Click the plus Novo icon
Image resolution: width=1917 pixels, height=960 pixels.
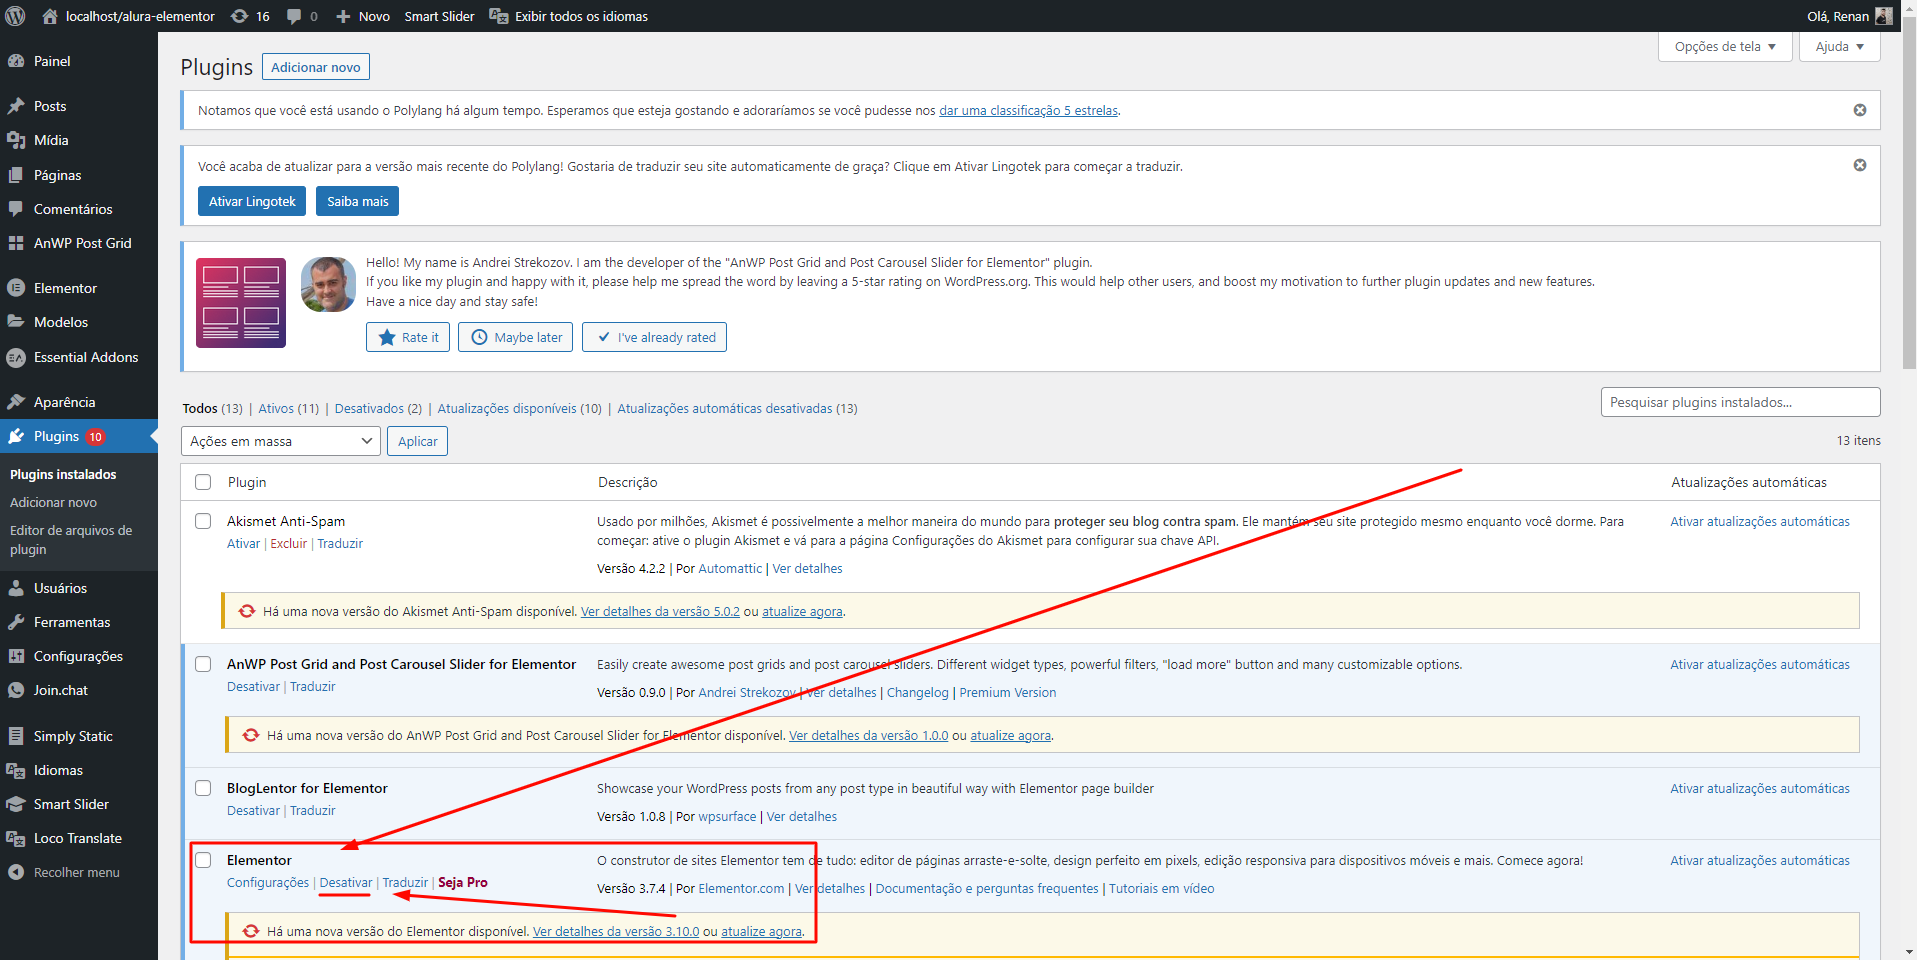pyautogui.click(x=343, y=16)
